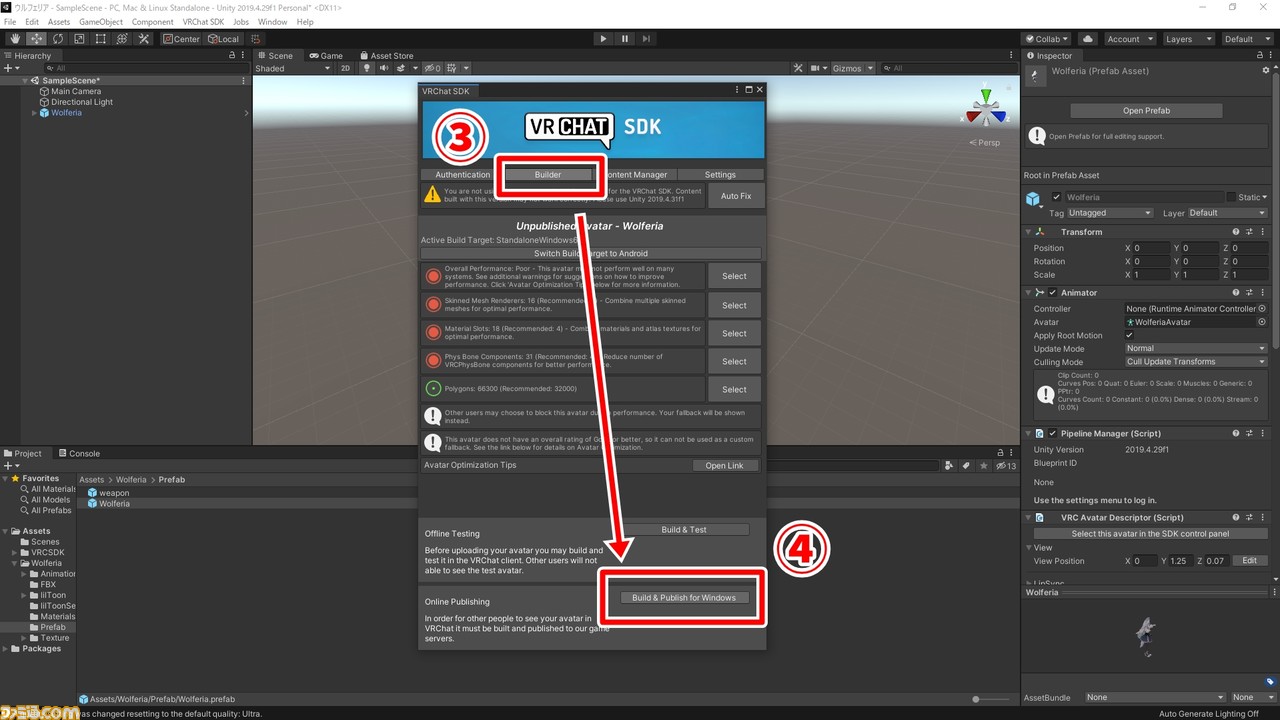Click the Hierarchy create plus button
Image resolution: width=1280 pixels, height=720 pixels.
(11, 68)
